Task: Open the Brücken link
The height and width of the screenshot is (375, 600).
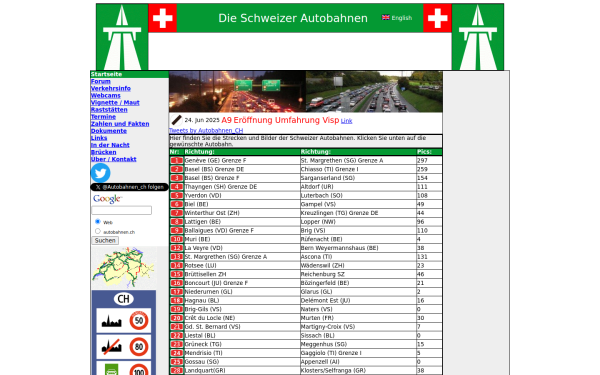Action: pos(103,152)
